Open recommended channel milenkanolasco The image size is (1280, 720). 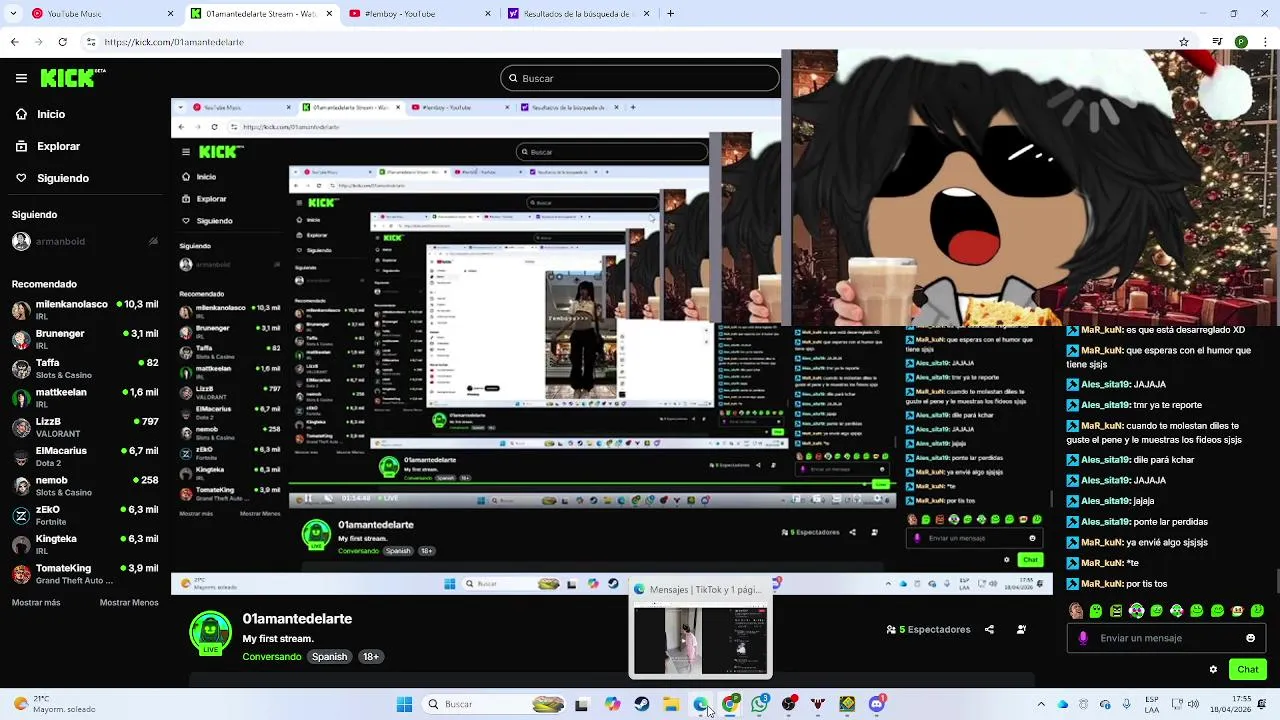(84, 309)
